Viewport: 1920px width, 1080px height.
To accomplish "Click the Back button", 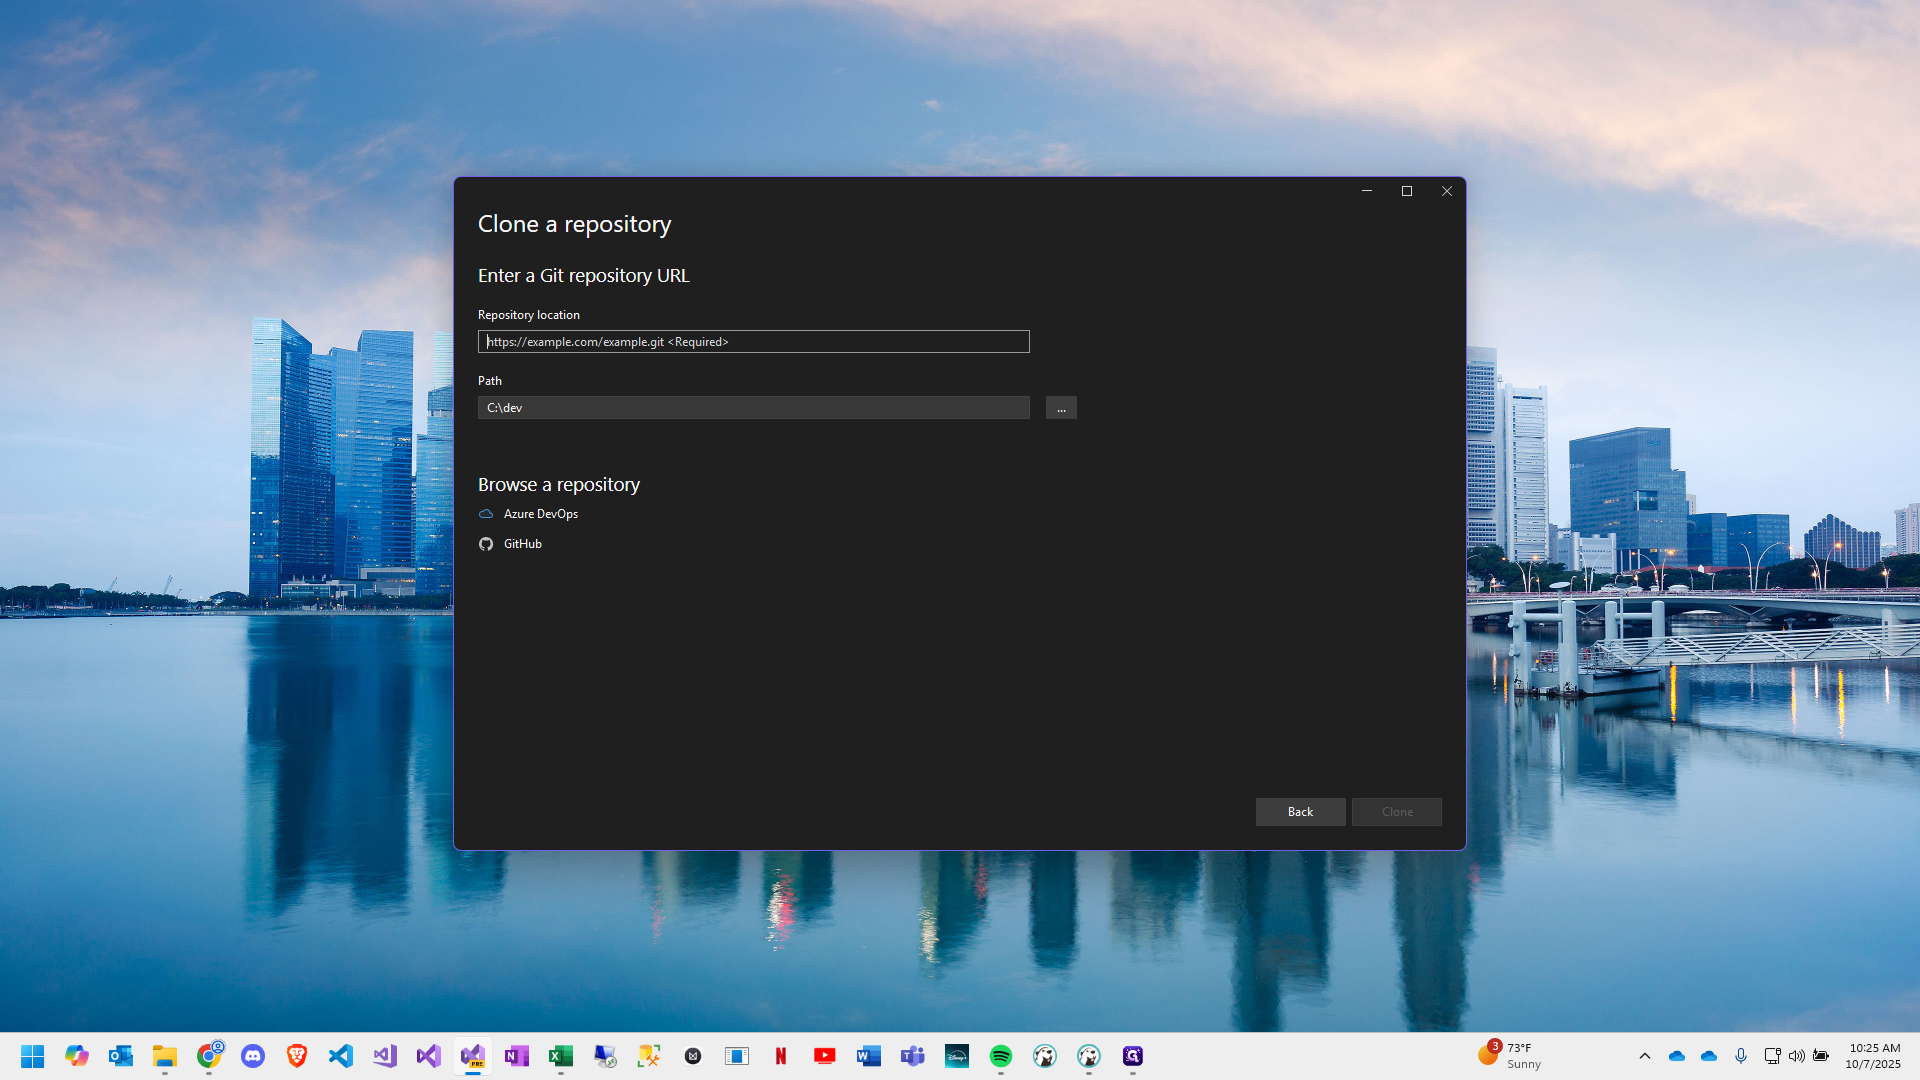I will (1300, 812).
